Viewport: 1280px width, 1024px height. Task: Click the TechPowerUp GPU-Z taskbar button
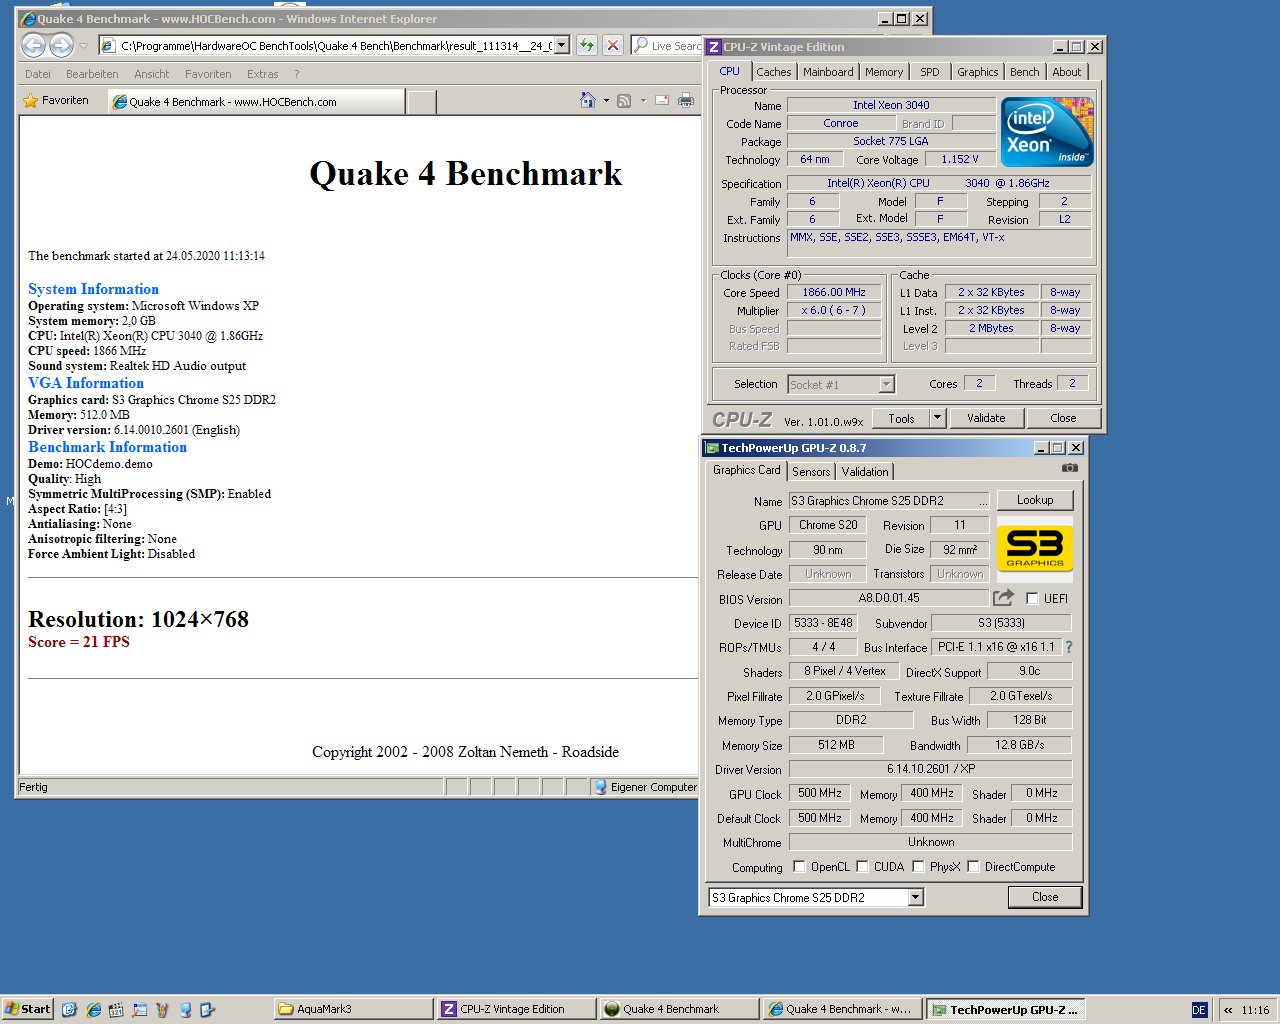click(x=1006, y=1009)
